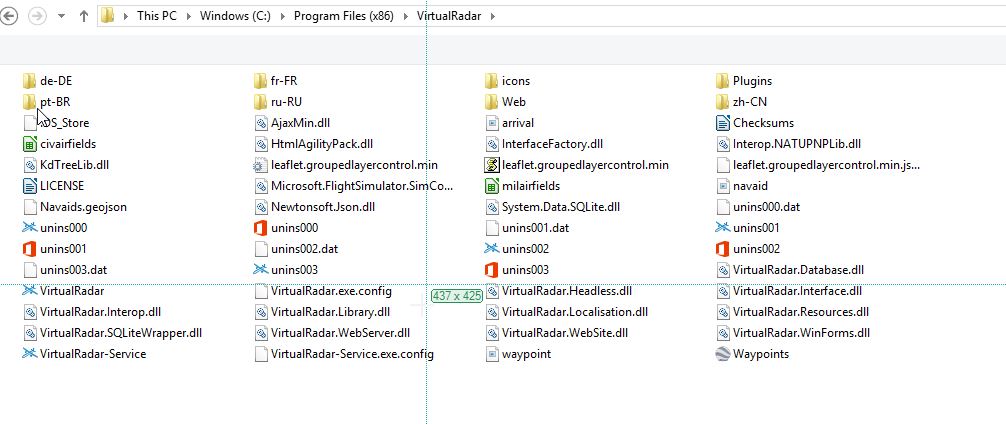1006x424 pixels.
Task: Select InterfaceFactory.dll
Action: (544, 144)
